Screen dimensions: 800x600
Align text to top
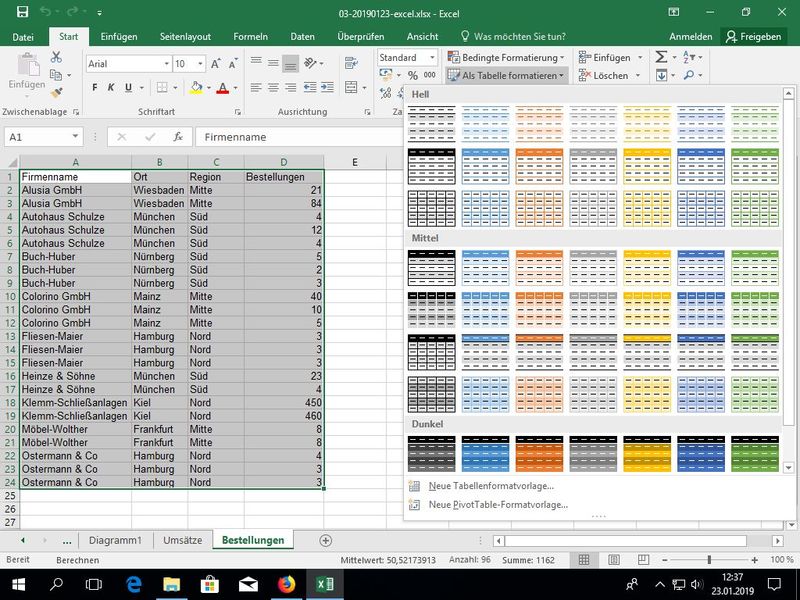coord(256,63)
